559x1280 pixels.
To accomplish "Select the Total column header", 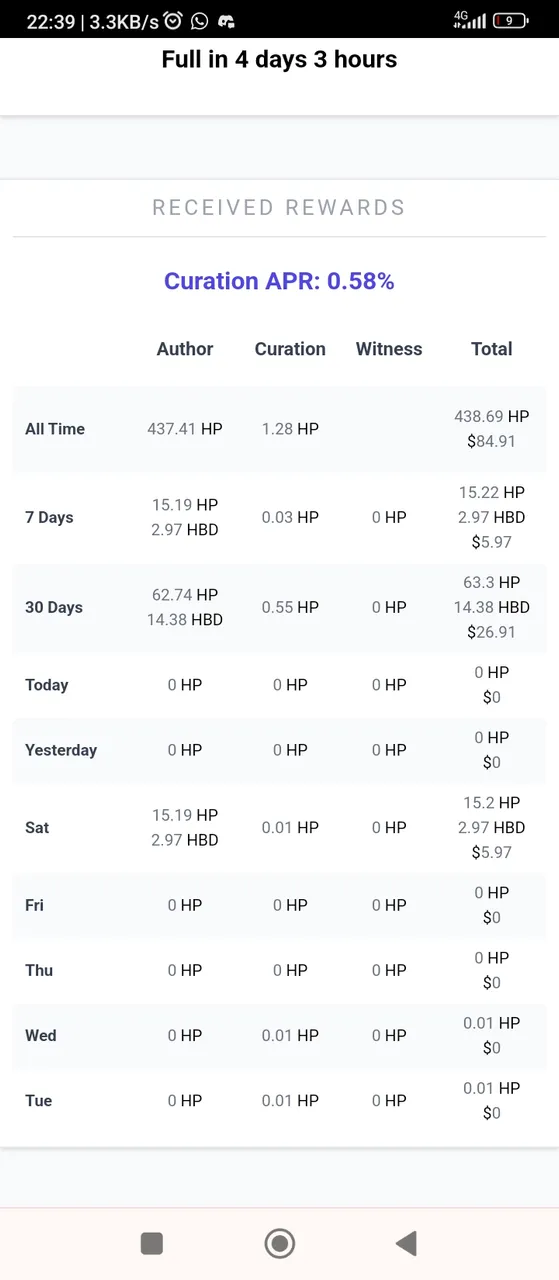I will pyautogui.click(x=492, y=349).
